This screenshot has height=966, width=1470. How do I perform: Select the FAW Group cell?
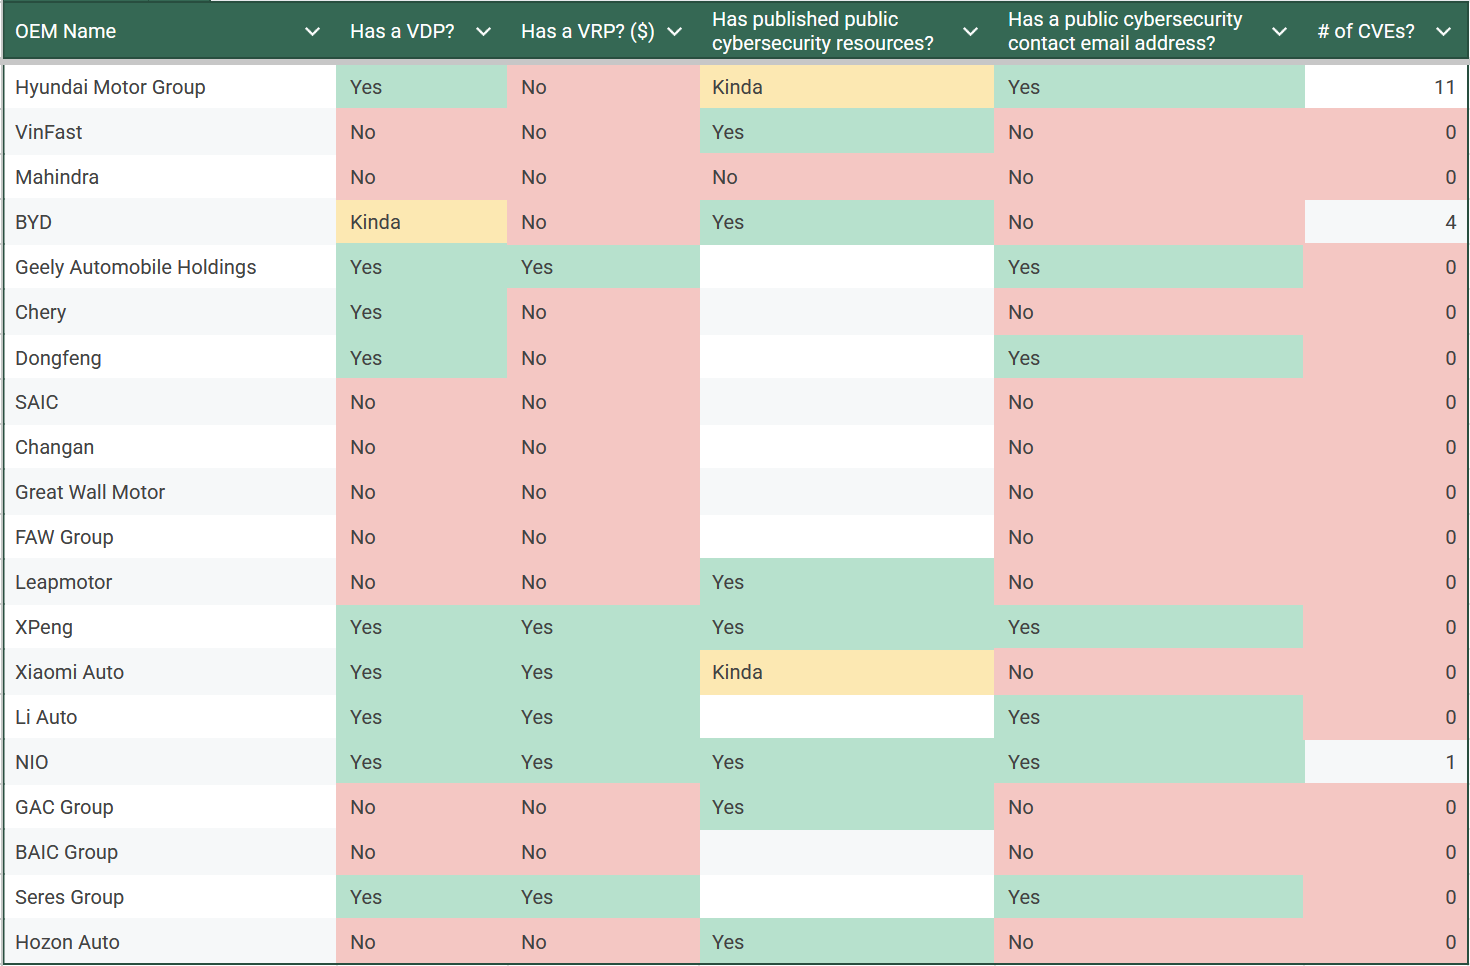pos(170,537)
